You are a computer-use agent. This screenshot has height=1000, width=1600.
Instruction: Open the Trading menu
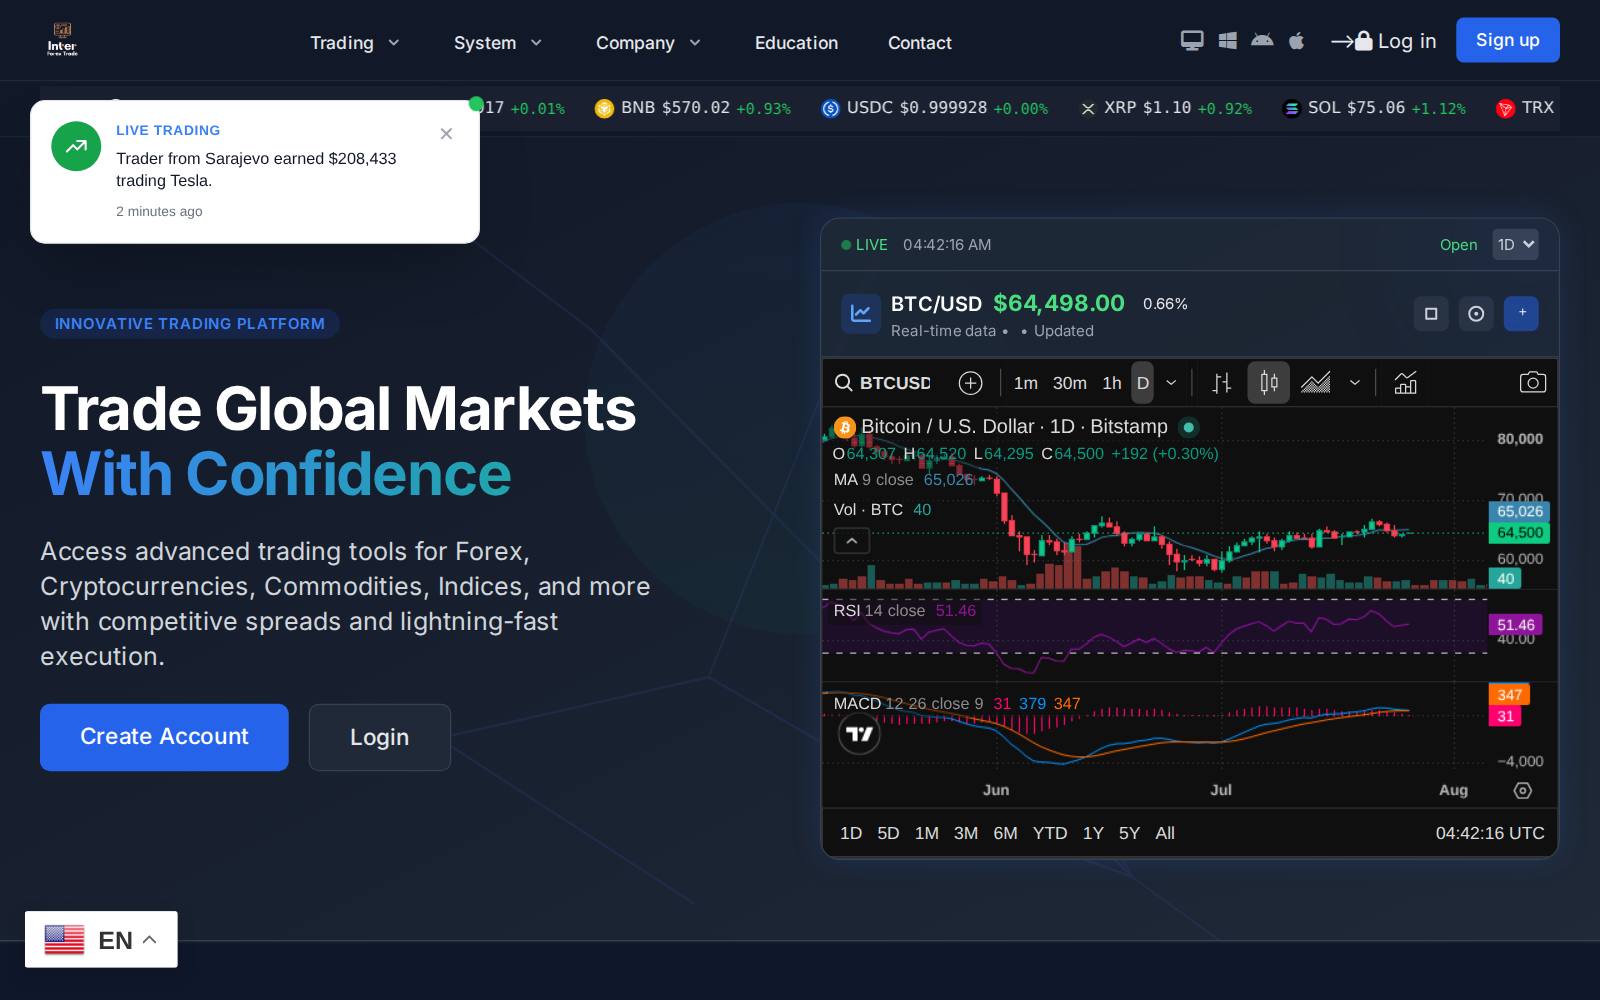point(354,43)
